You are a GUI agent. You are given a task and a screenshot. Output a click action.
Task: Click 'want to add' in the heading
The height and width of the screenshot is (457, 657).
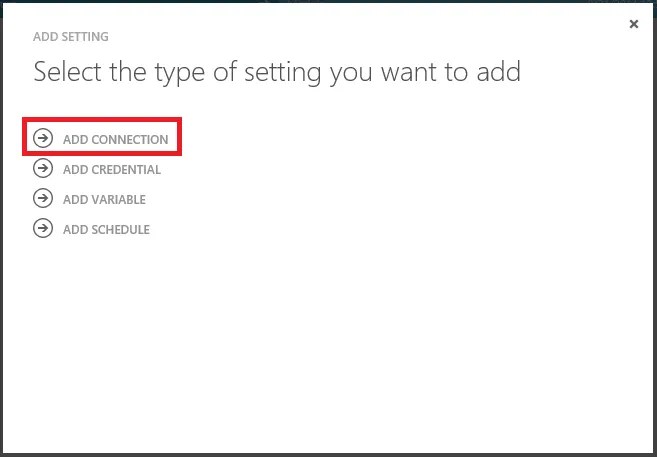(450, 72)
